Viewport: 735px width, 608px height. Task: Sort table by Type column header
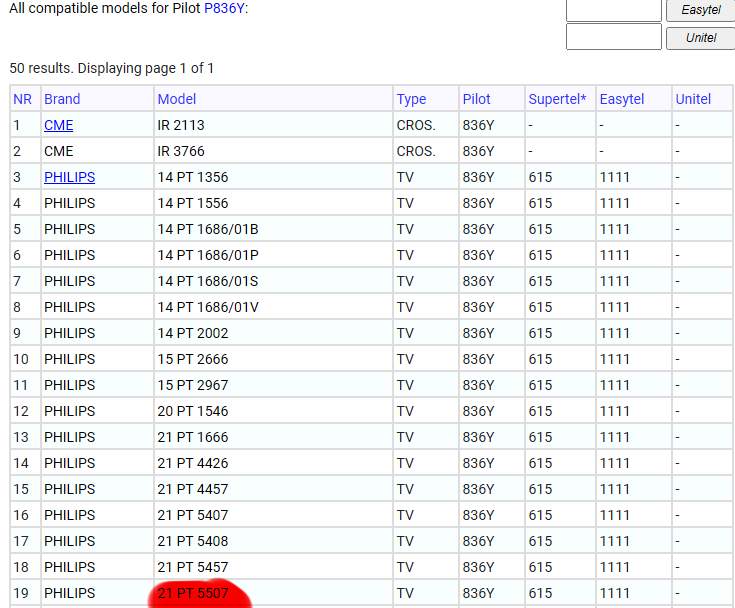tap(411, 99)
